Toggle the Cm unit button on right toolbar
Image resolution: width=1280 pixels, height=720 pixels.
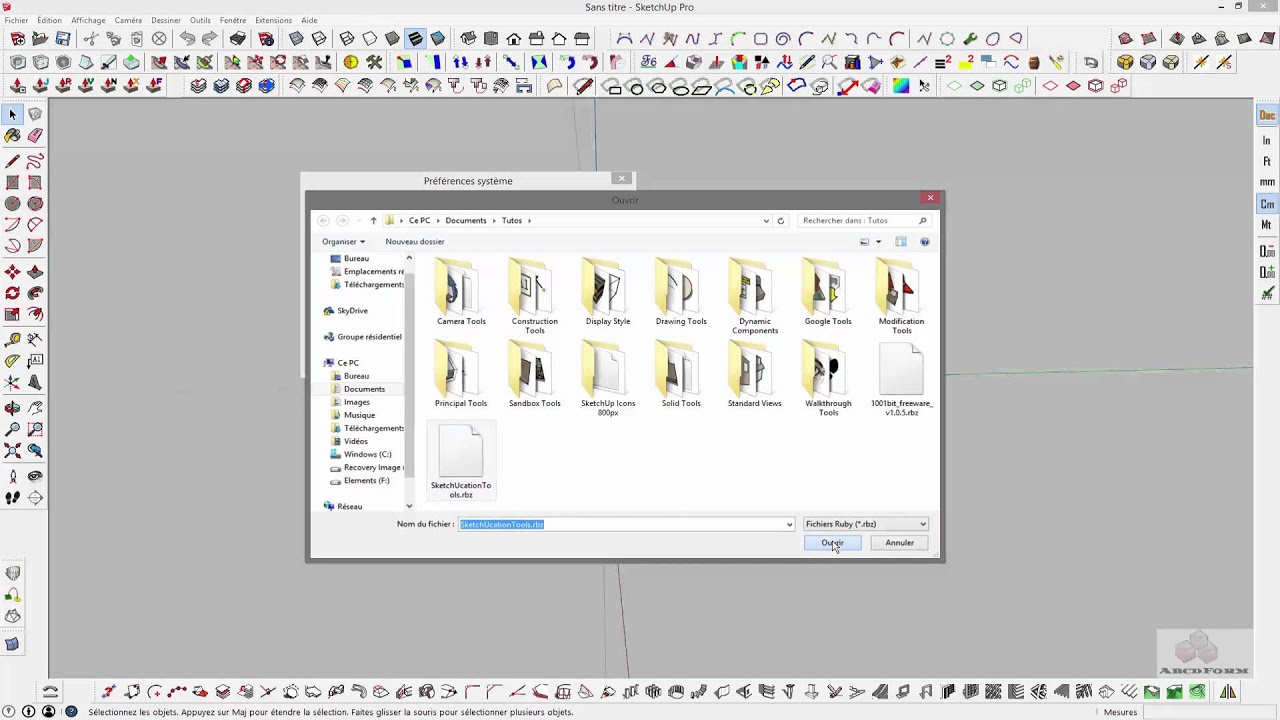pyautogui.click(x=1267, y=204)
